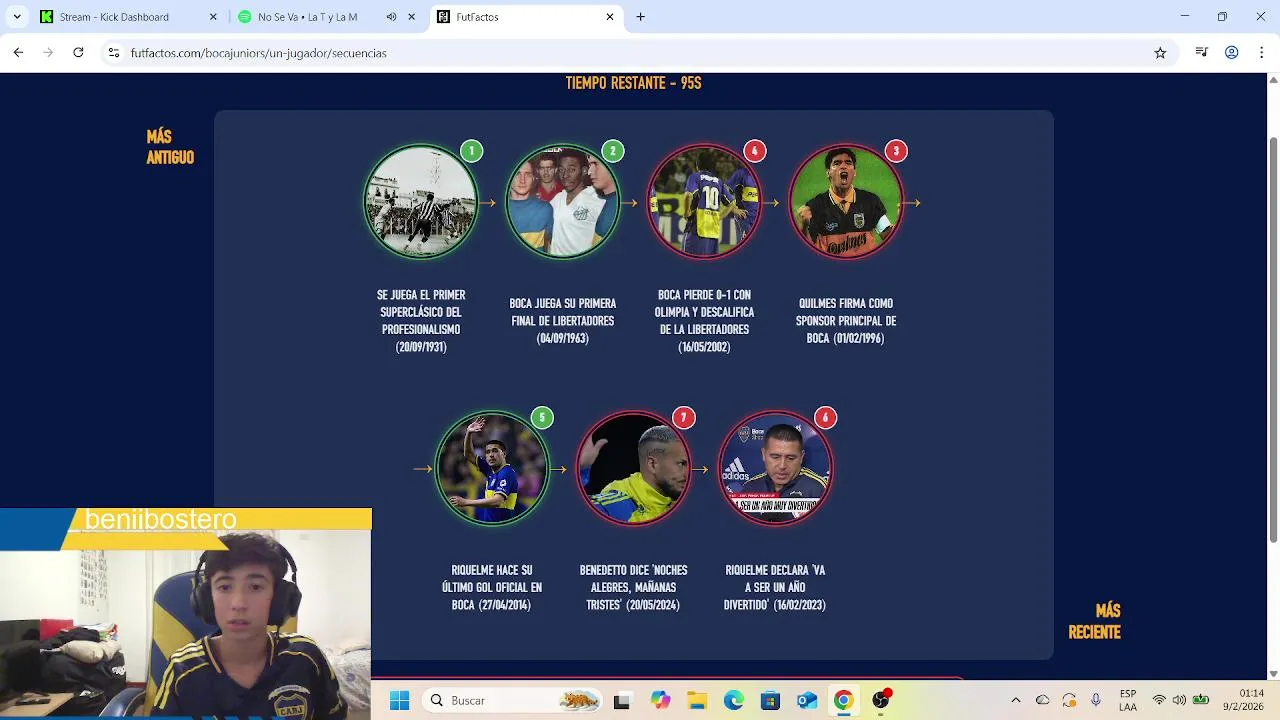Mute audio on the 'No Se Va' tab
This screenshot has width=1280, height=720.
pos(391,17)
